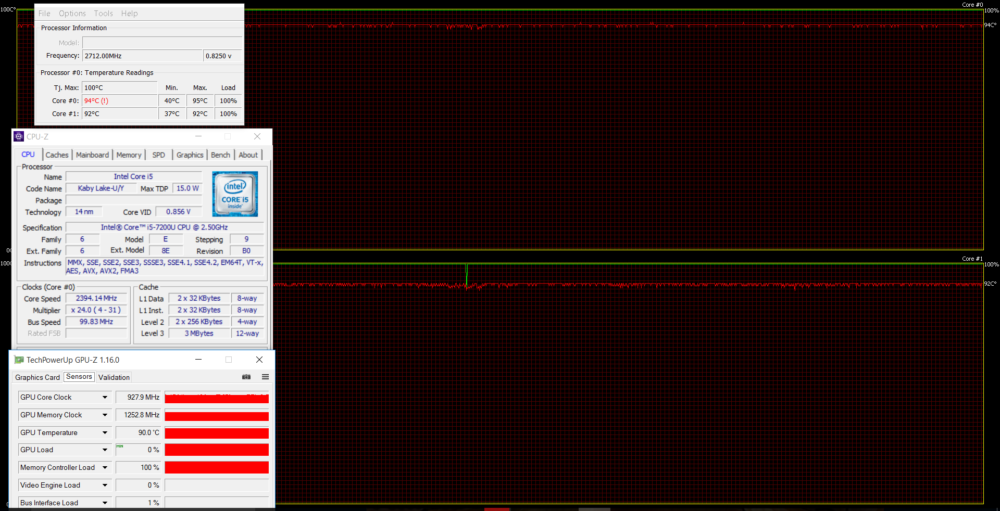Click the empty Model field in Core Temp
Viewport: 1000px width, 511px height.
(x=161, y=42)
